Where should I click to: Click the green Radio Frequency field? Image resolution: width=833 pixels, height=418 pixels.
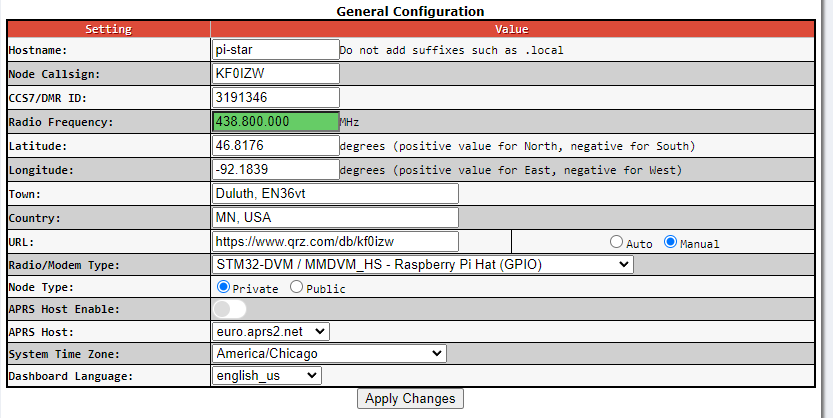tap(276, 121)
